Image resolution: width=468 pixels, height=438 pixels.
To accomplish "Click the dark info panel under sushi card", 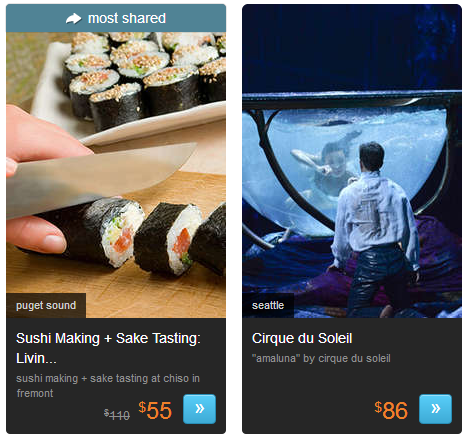I will (x=116, y=376).
